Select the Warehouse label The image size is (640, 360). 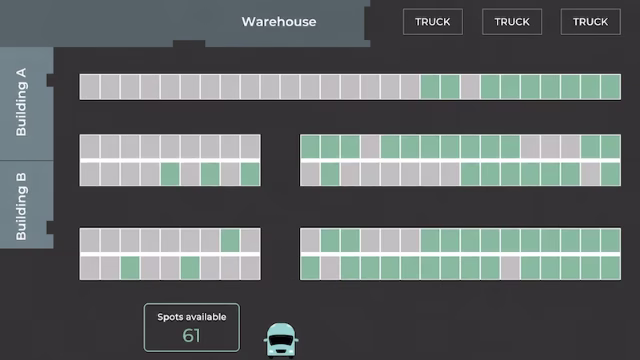[279, 22]
